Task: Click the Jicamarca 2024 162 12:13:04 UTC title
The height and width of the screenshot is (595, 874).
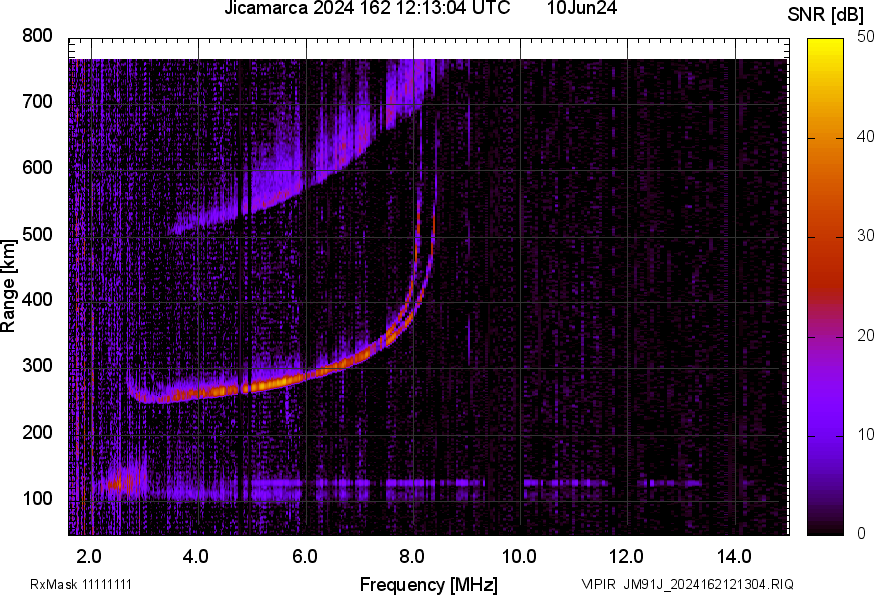Action: tap(367, 8)
